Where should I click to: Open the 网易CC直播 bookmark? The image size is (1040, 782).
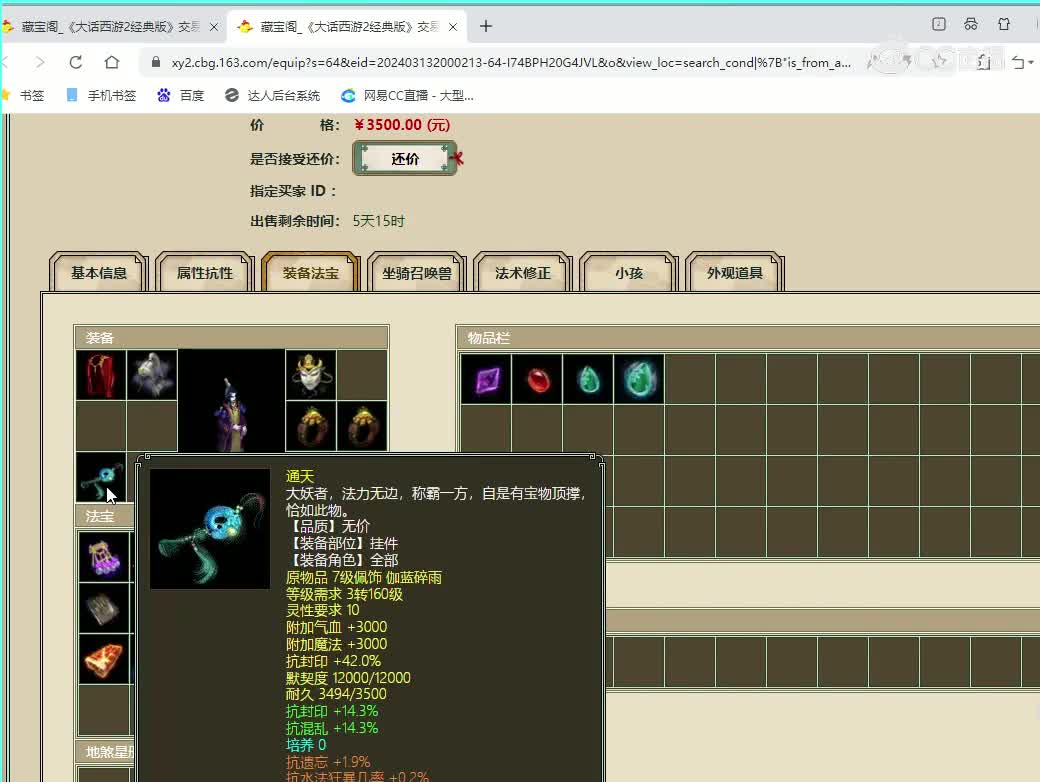tap(407, 96)
